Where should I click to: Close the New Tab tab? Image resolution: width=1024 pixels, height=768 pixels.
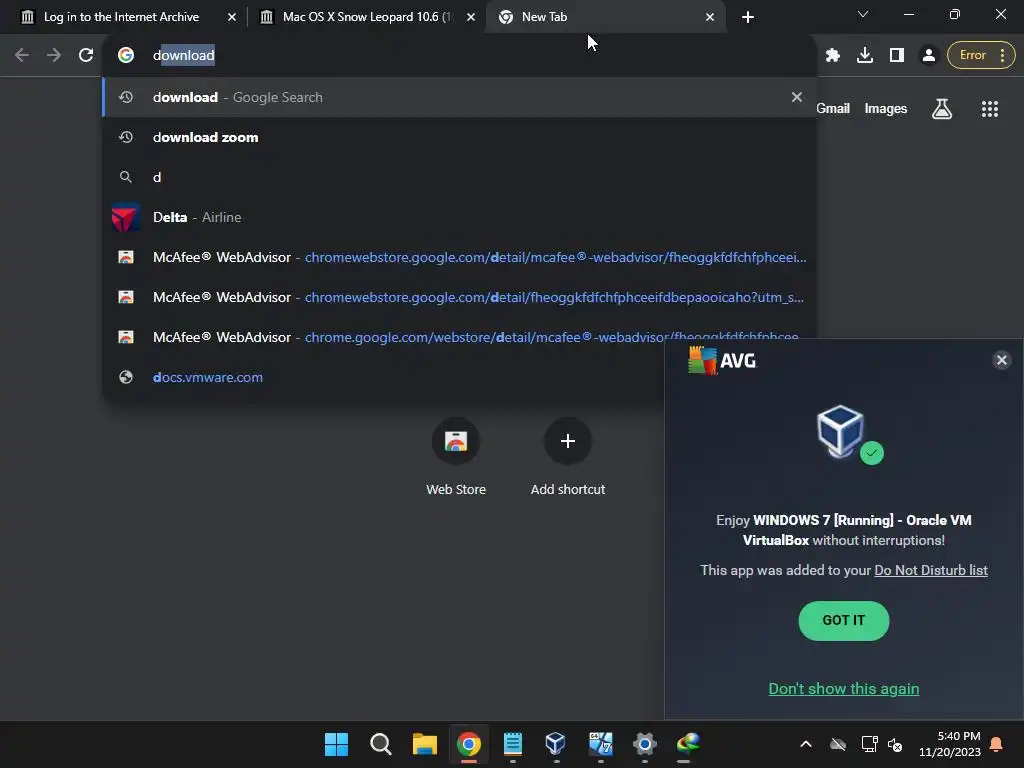(710, 17)
